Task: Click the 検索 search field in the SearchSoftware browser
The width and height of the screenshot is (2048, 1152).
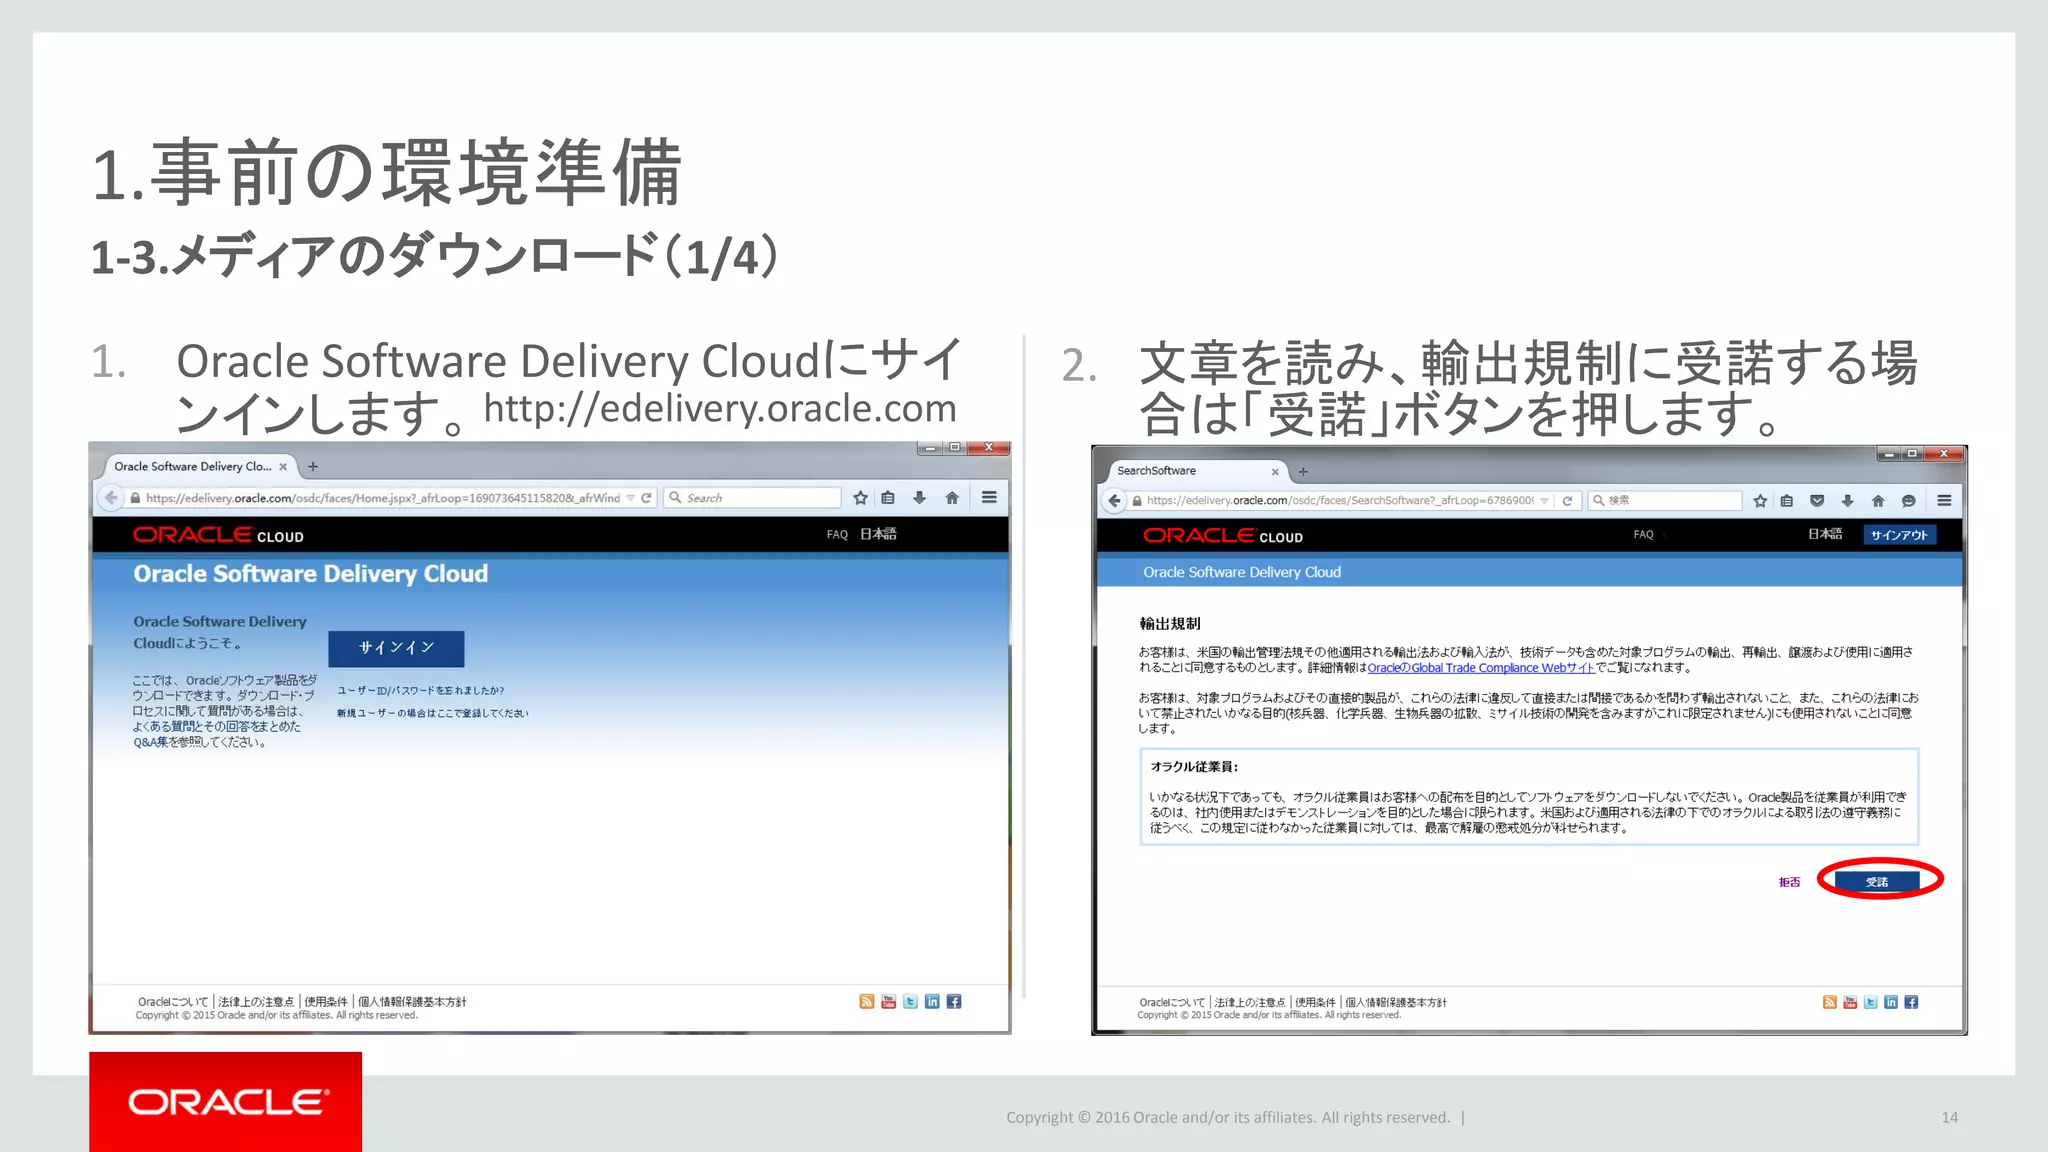Action: pos(1665,501)
